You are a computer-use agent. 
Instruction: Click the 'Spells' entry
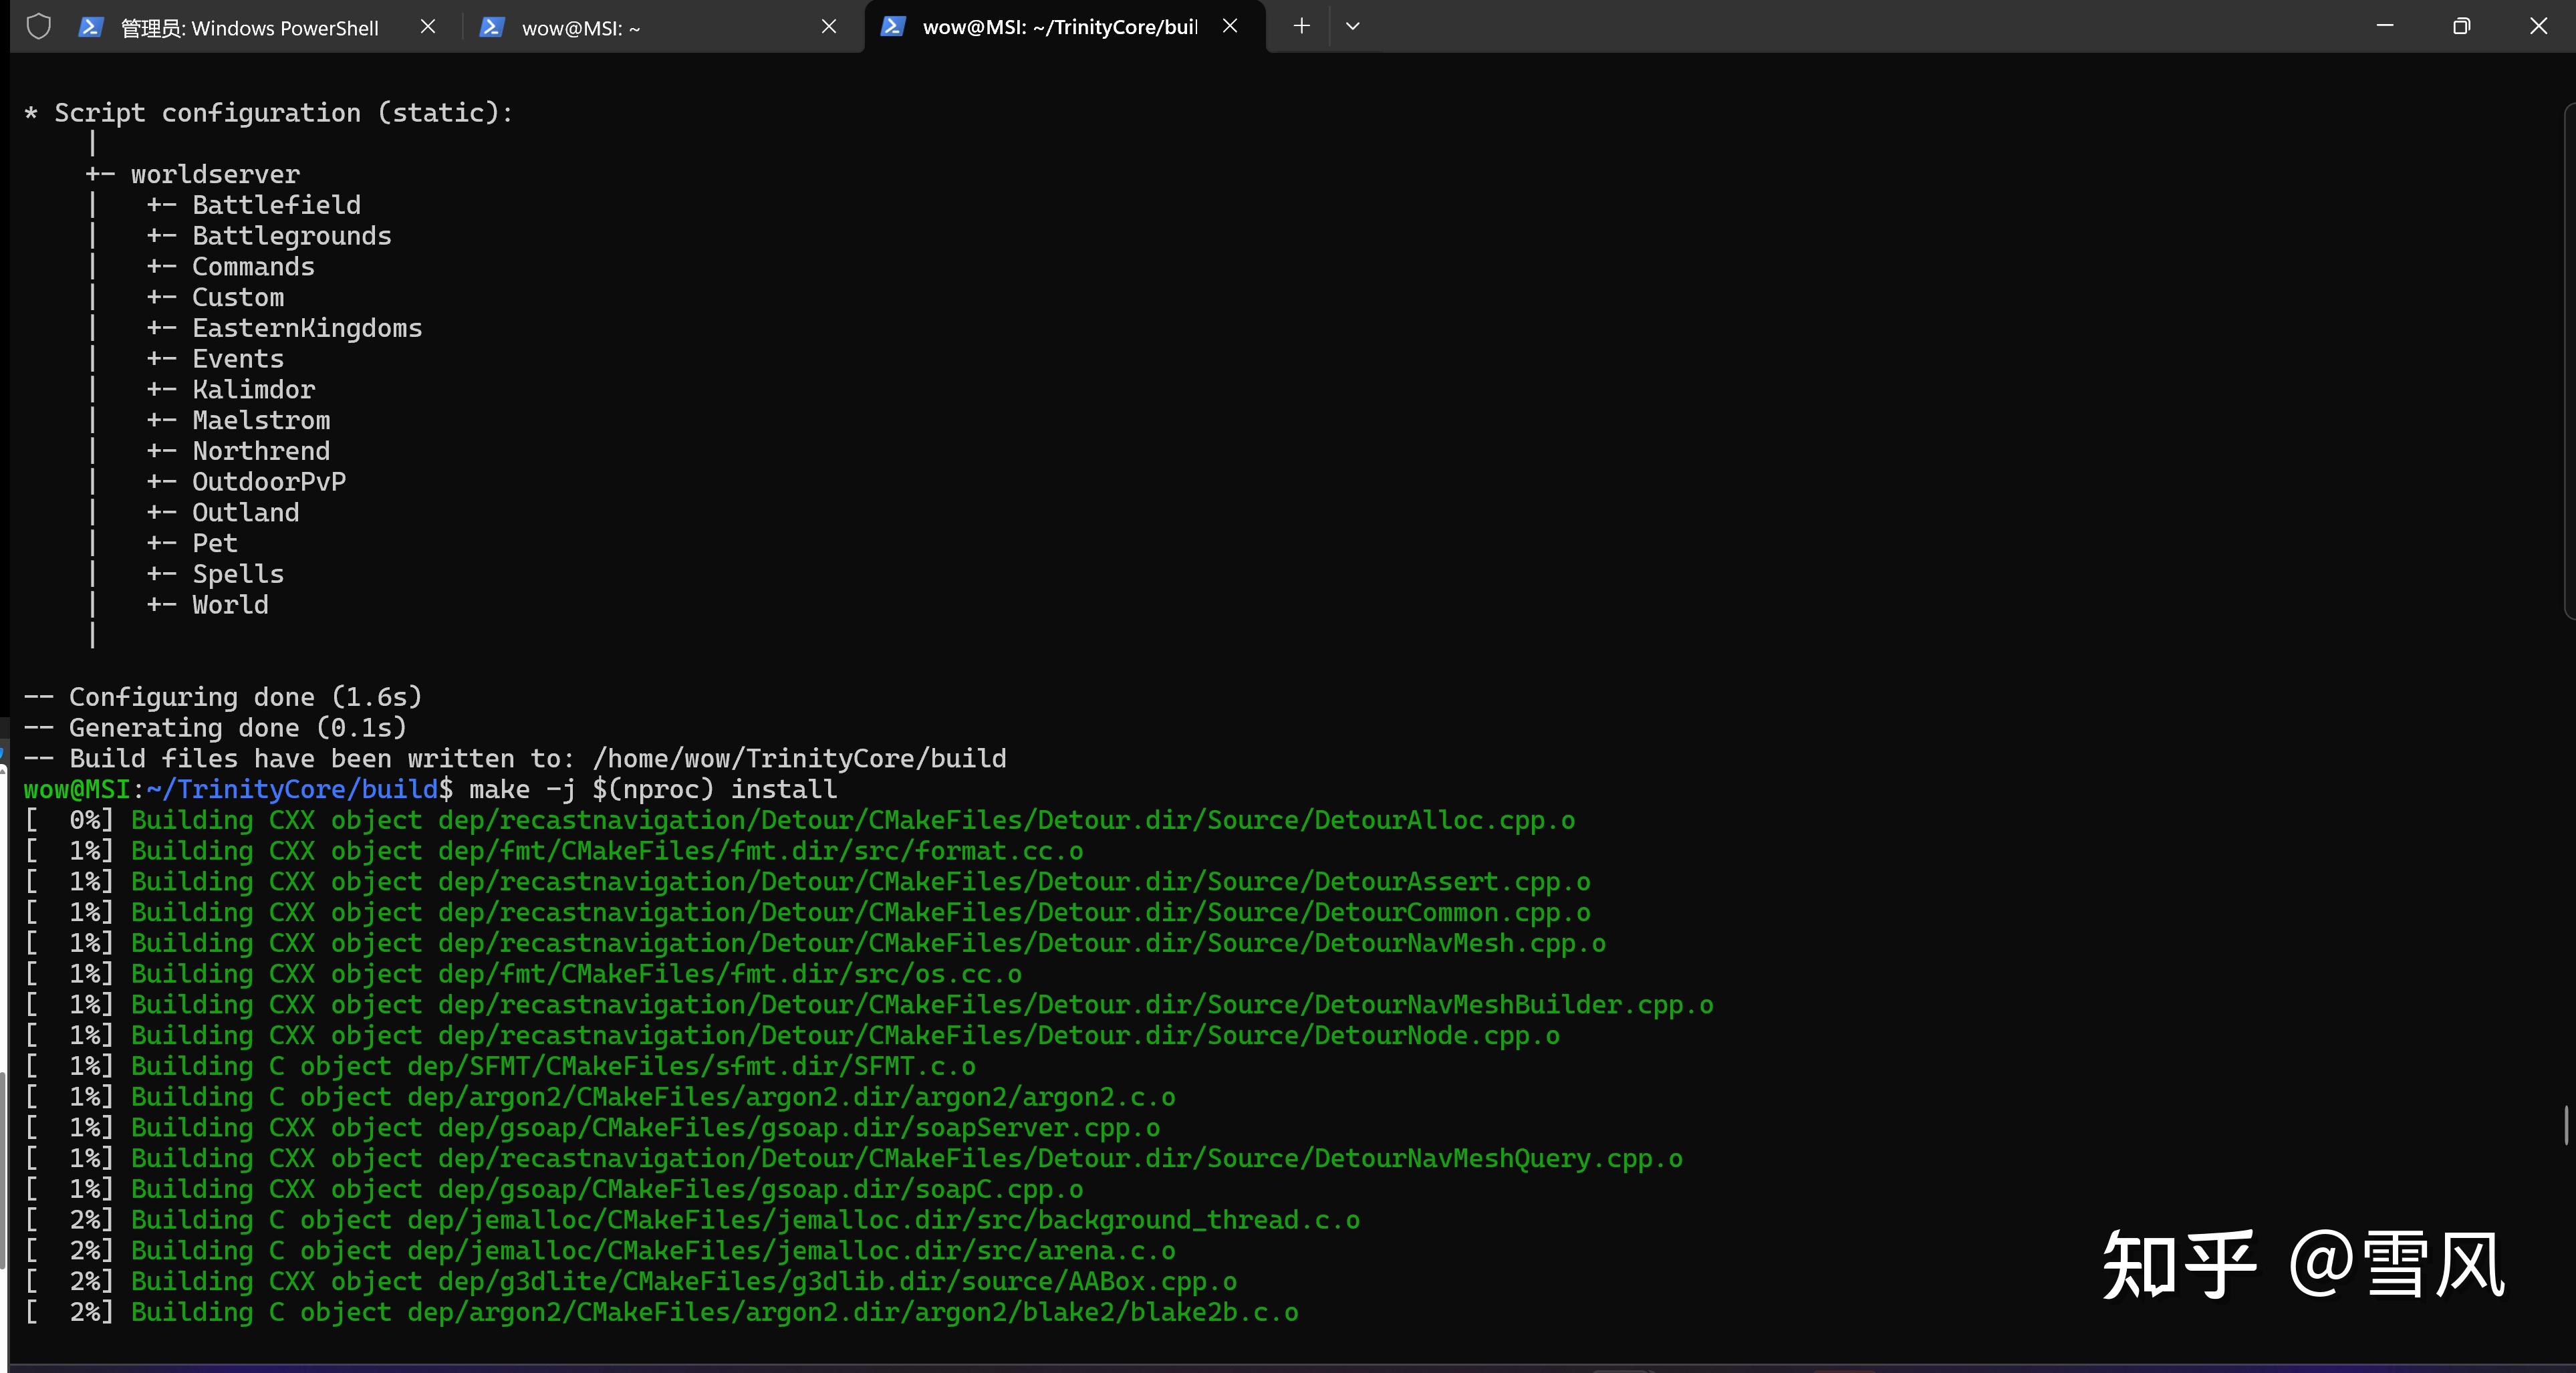tap(238, 574)
